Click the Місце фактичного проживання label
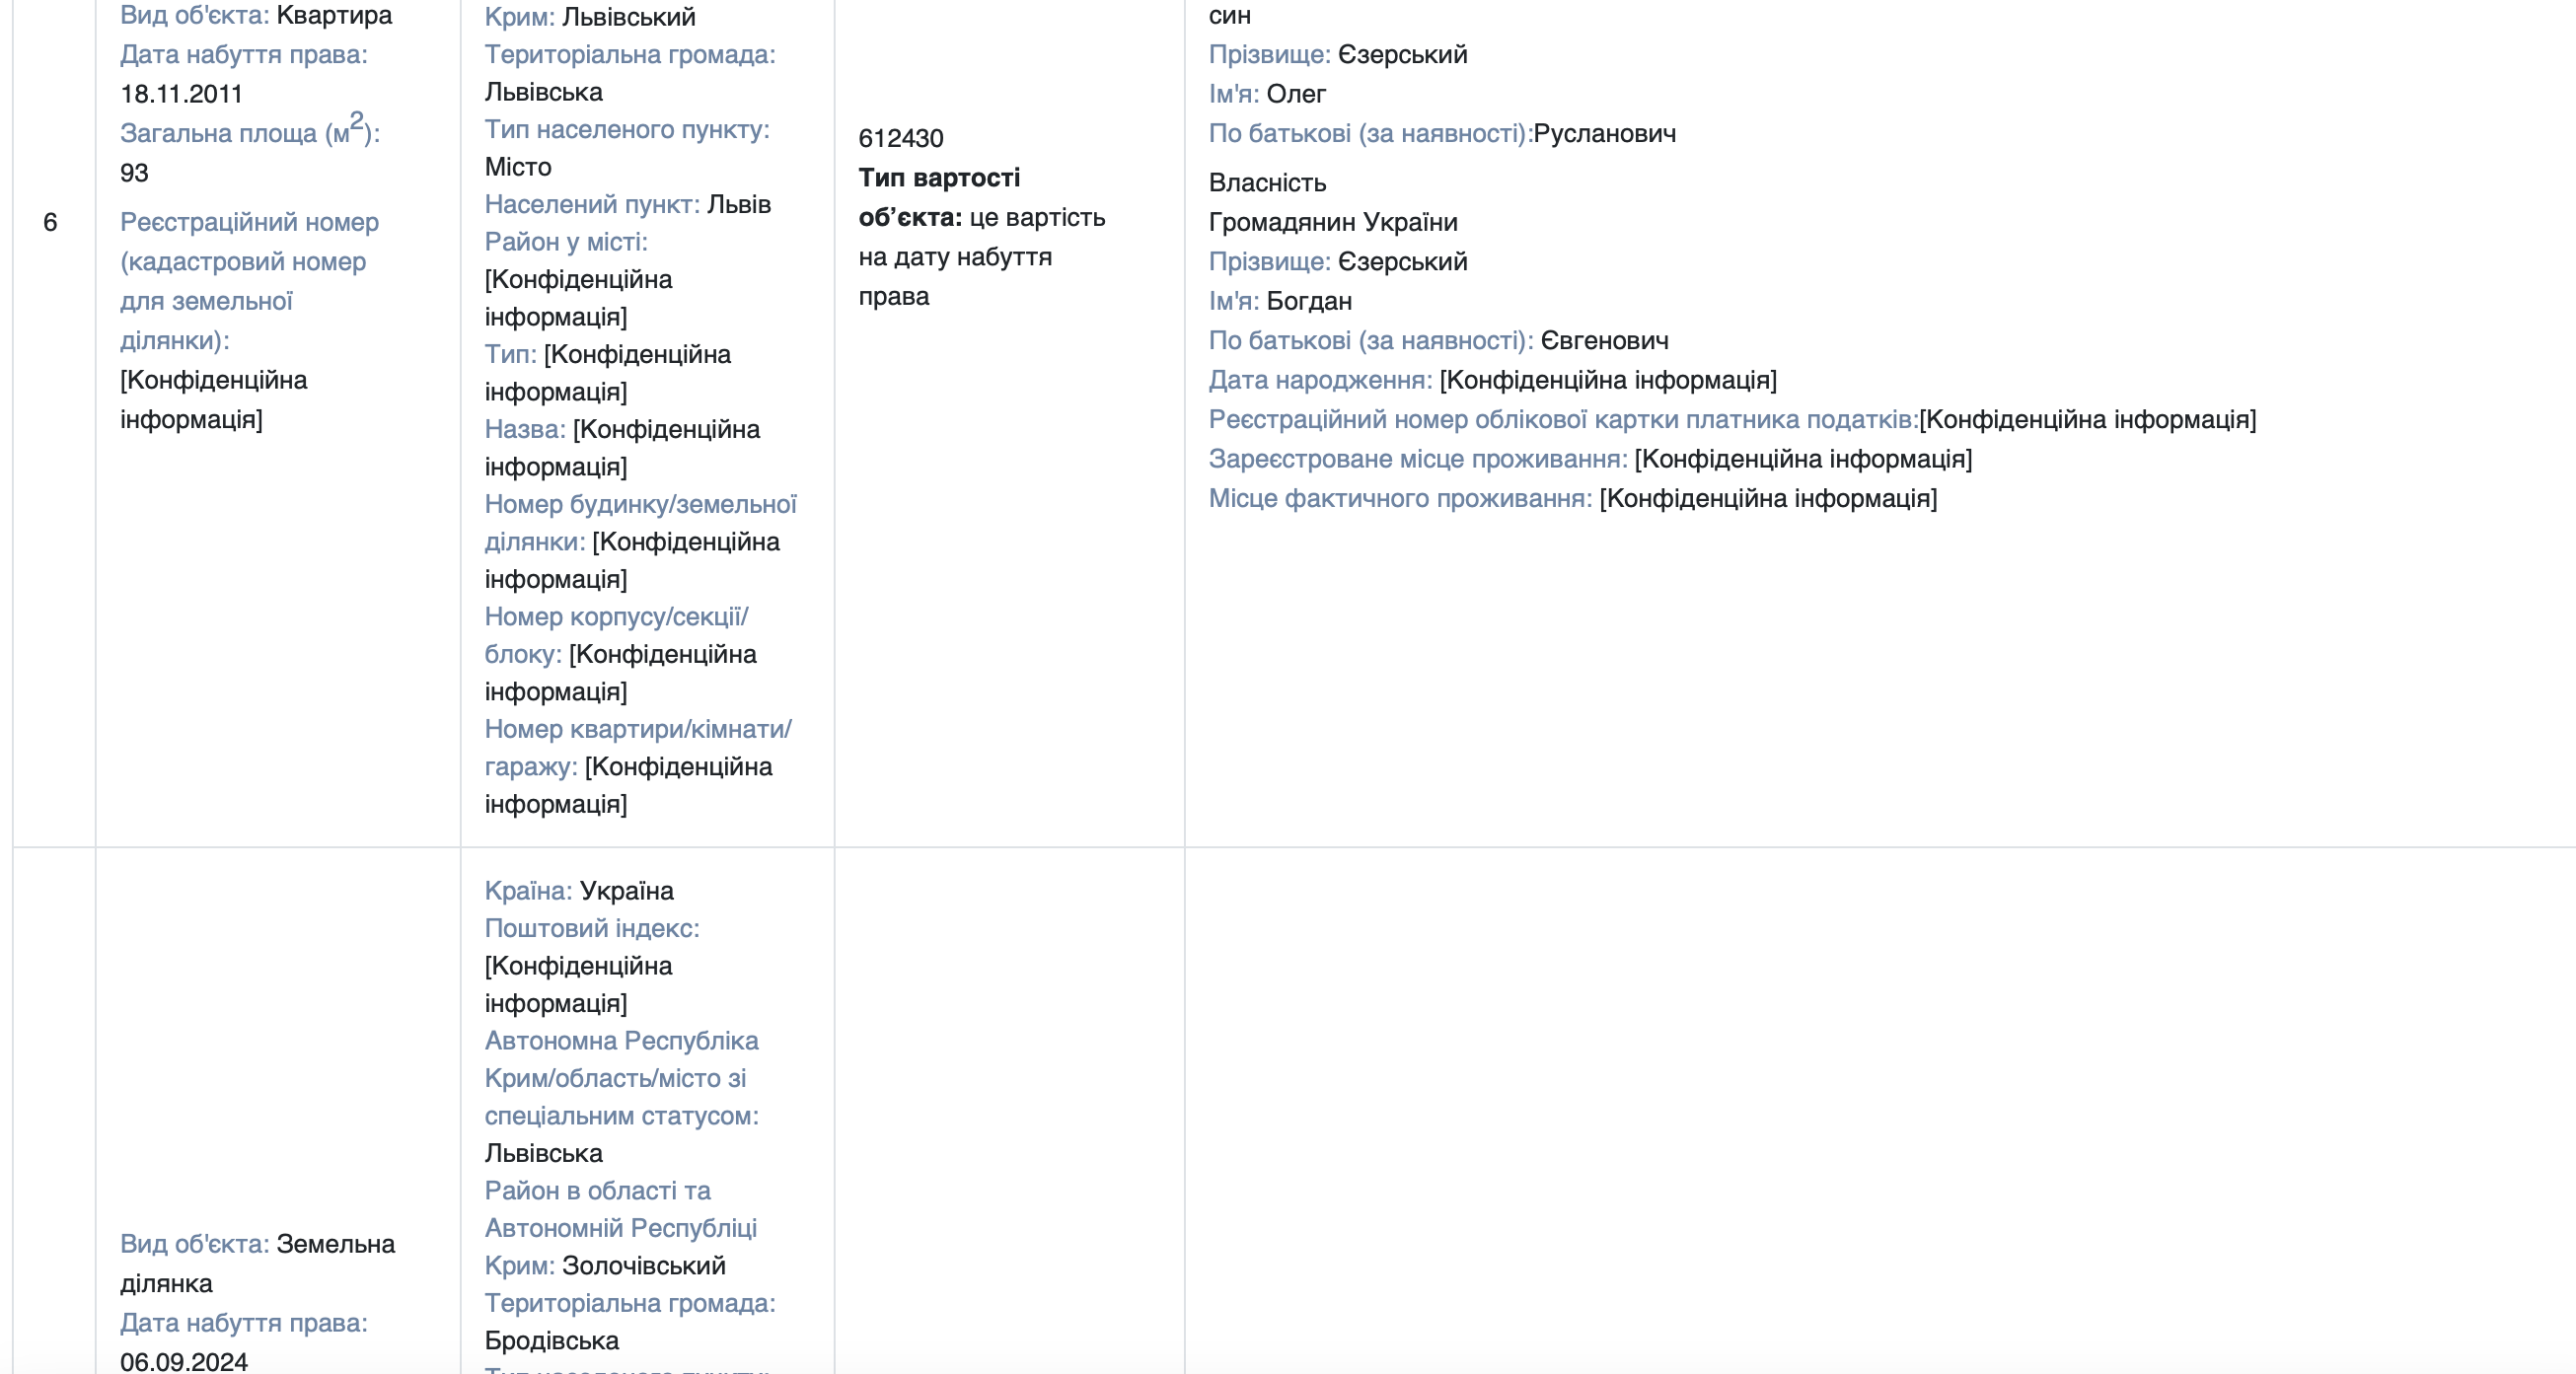Image resolution: width=2576 pixels, height=1374 pixels. (x=1400, y=498)
